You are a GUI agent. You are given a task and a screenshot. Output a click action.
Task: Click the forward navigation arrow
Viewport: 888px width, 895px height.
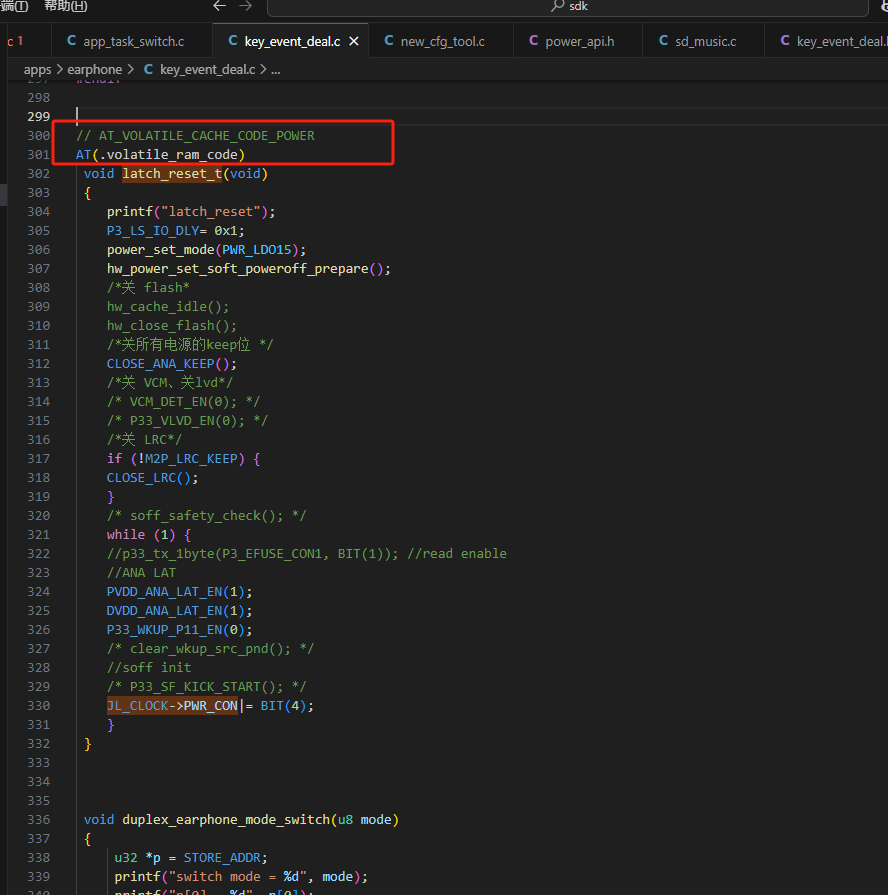point(245,6)
